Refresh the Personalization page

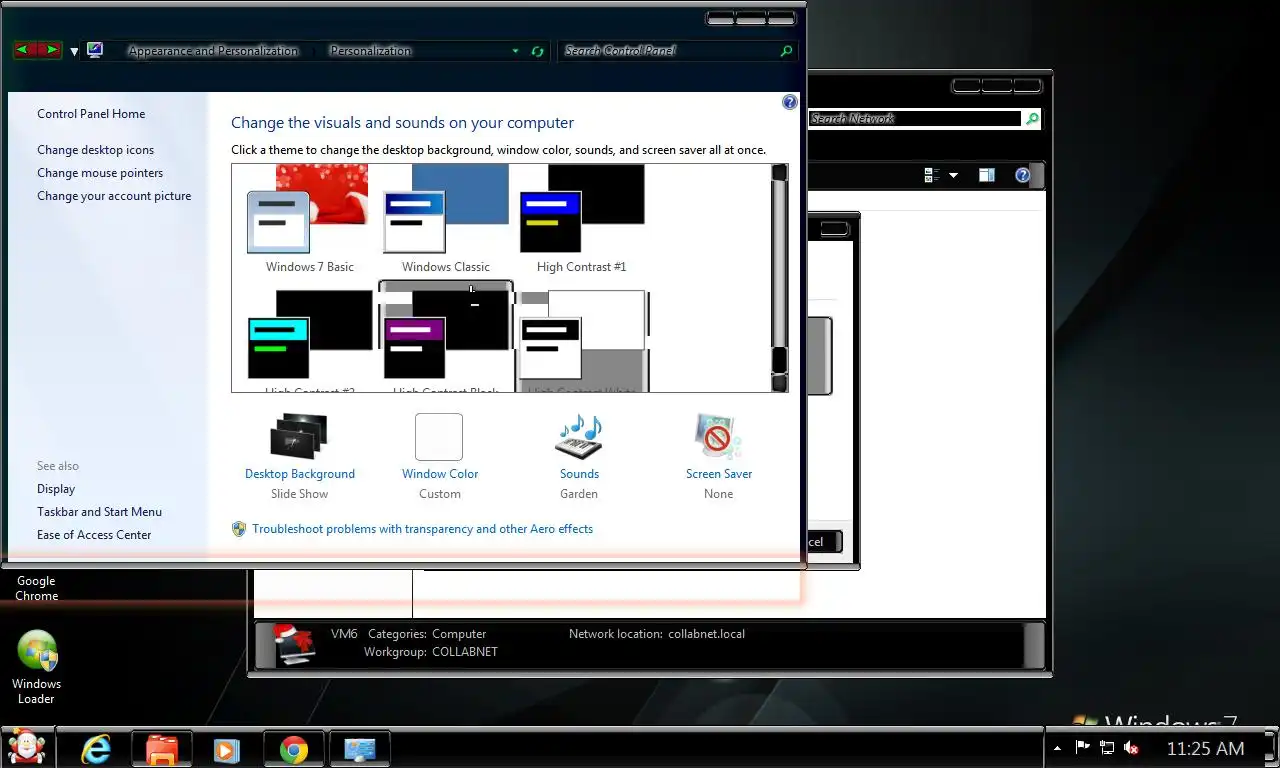(x=537, y=51)
